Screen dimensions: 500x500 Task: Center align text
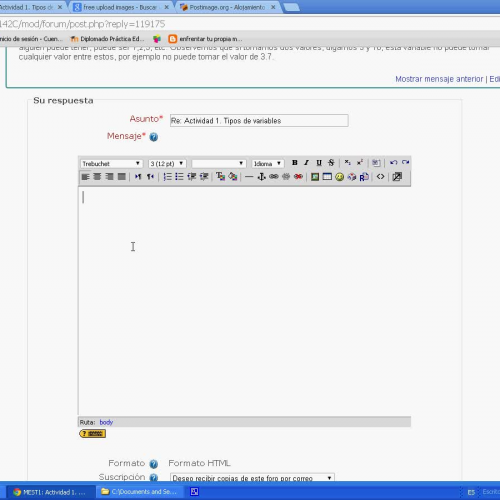(x=97, y=177)
